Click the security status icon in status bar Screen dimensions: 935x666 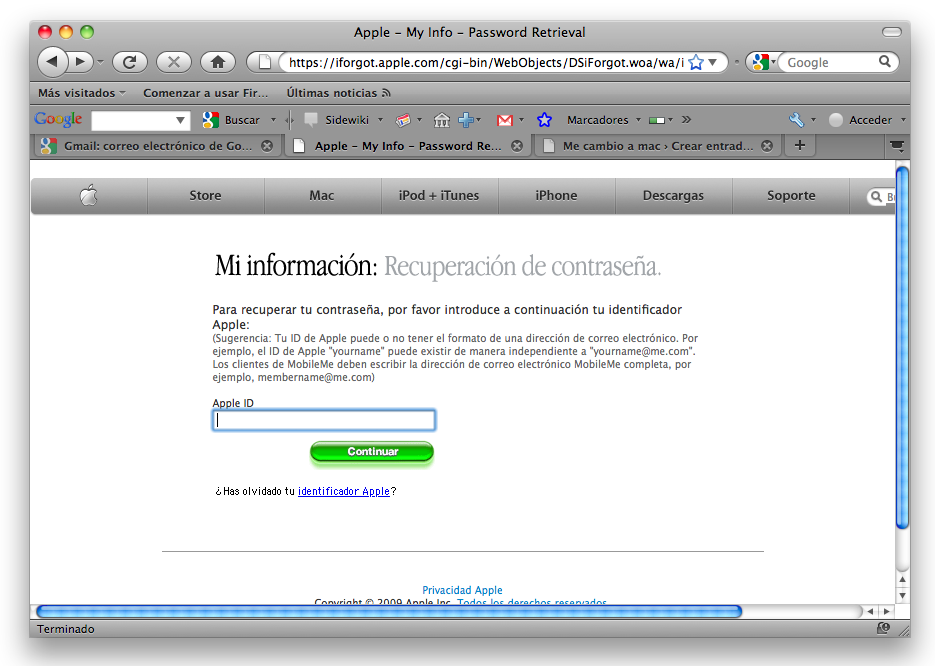883,628
